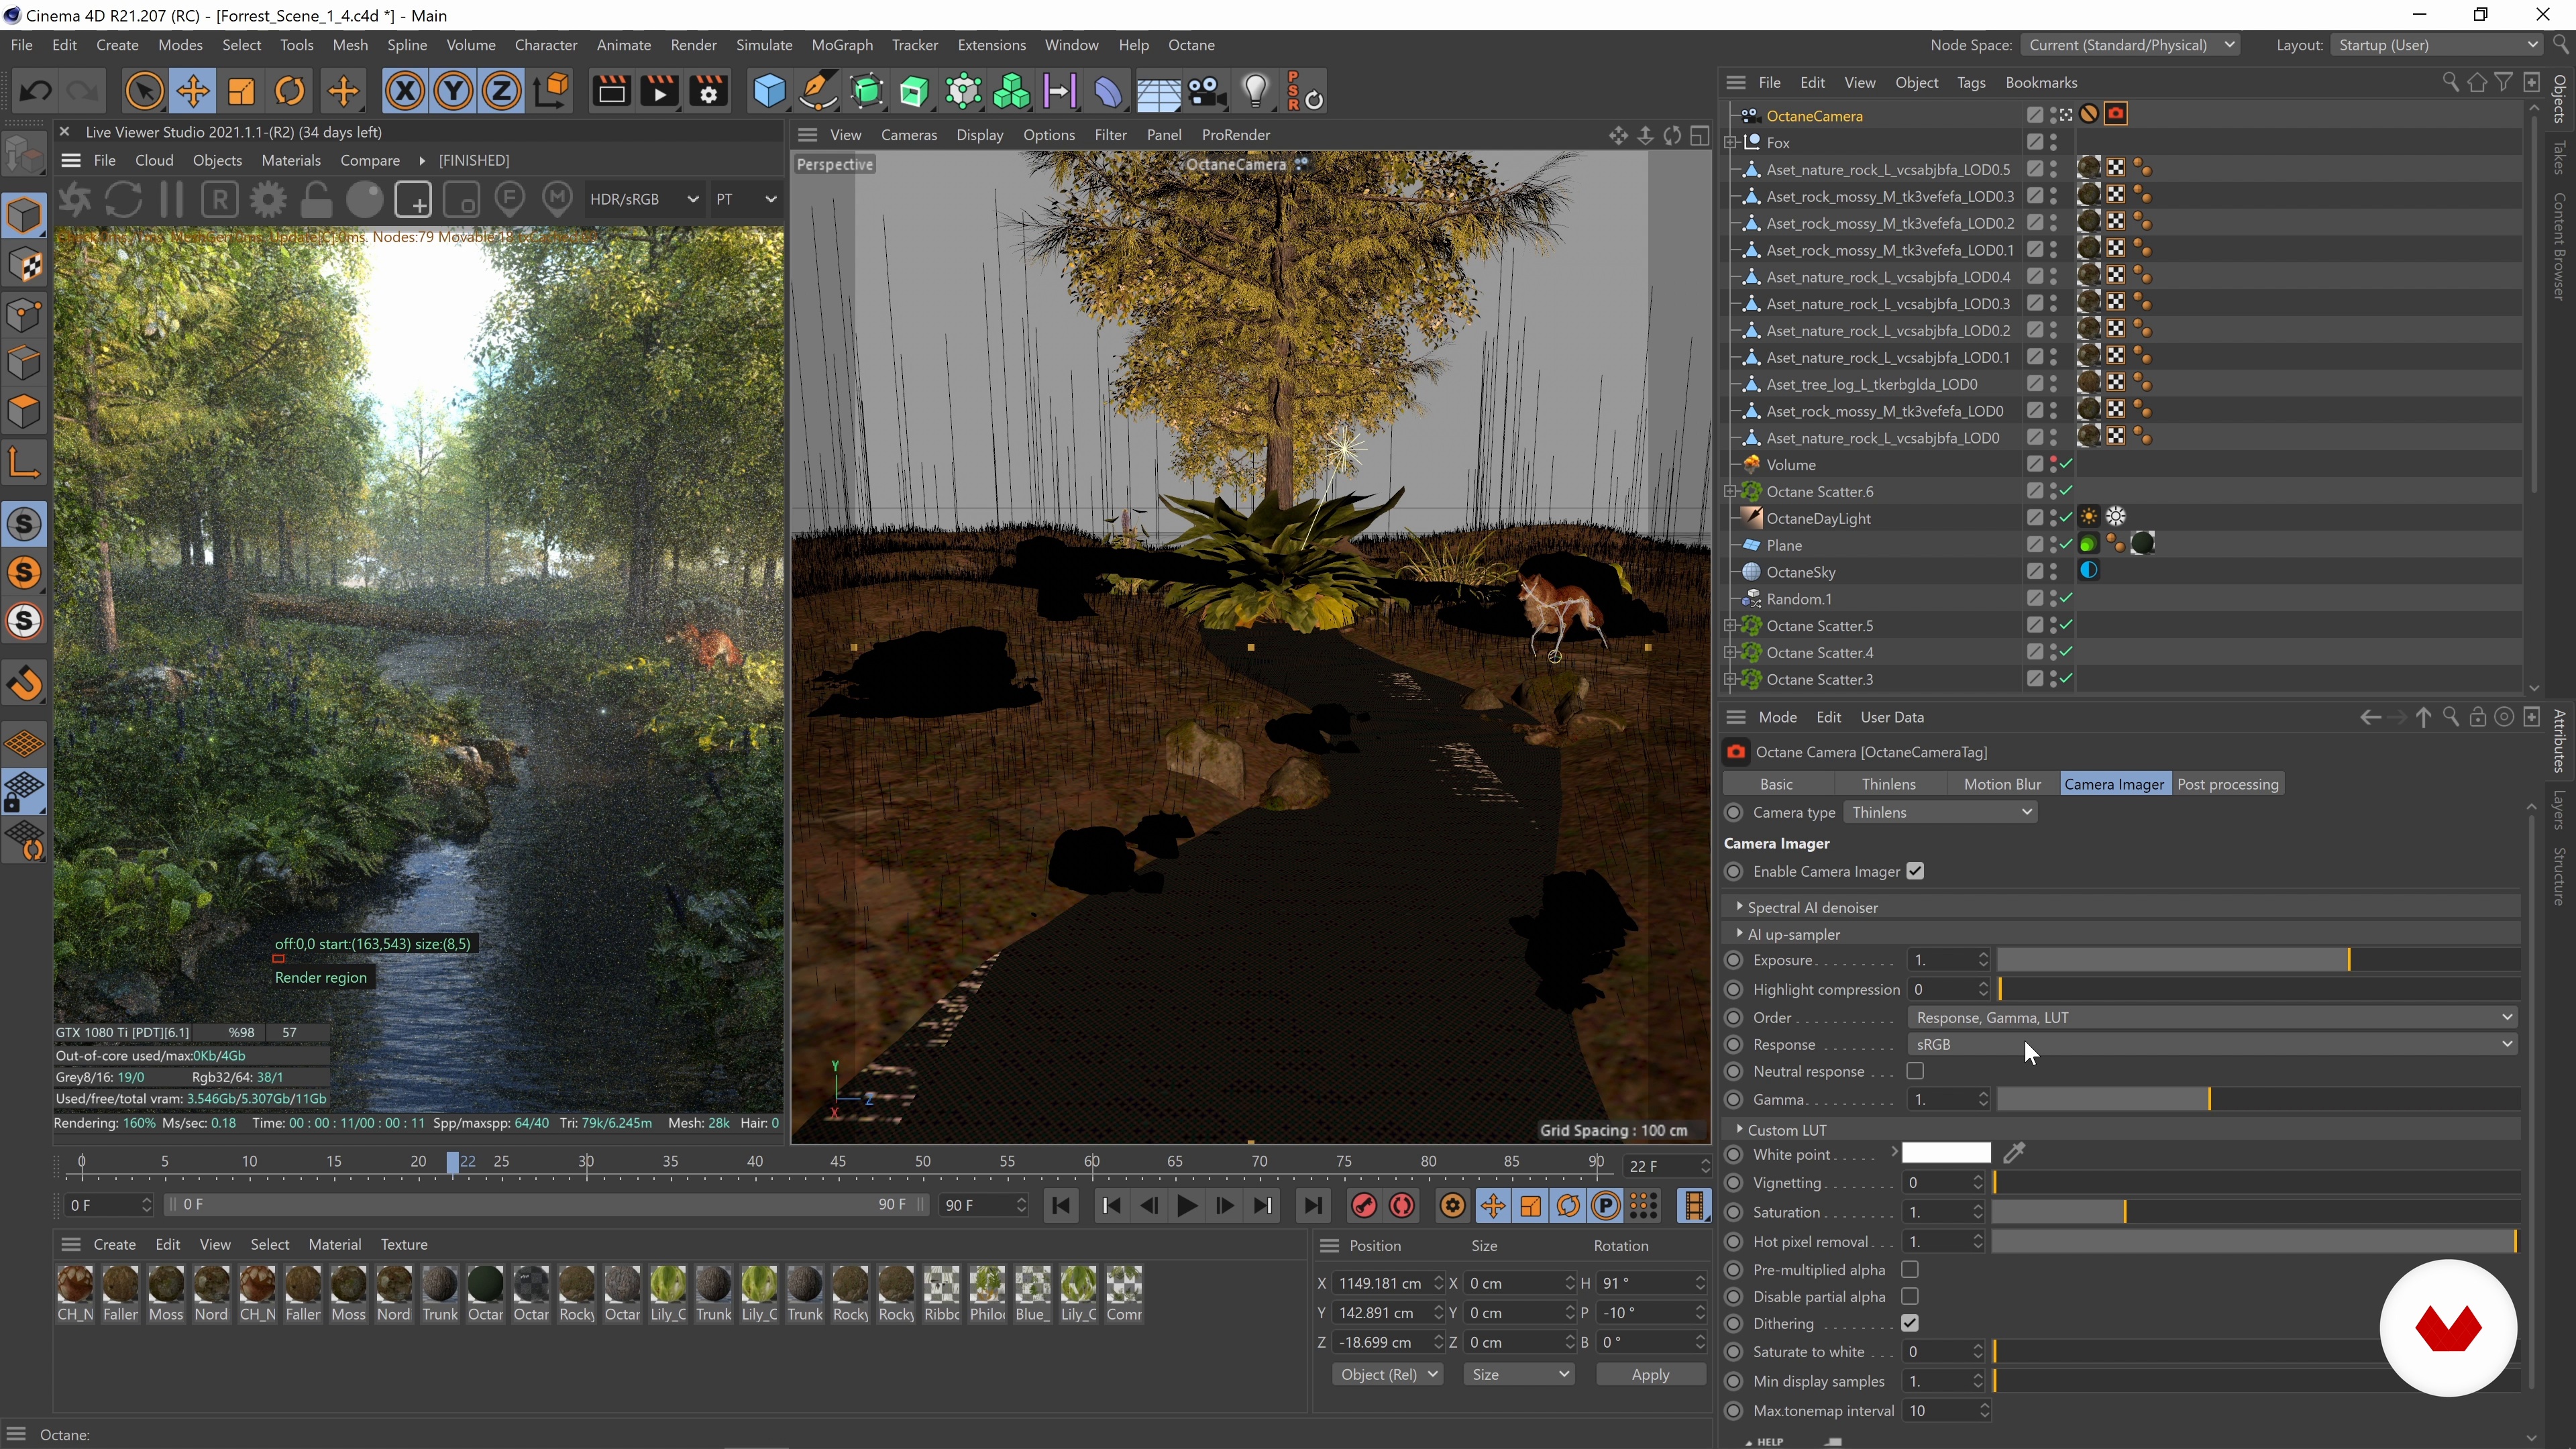This screenshot has width=2576, height=1449.
Task: Add a Light object bulb icon
Action: [1256, 92]
